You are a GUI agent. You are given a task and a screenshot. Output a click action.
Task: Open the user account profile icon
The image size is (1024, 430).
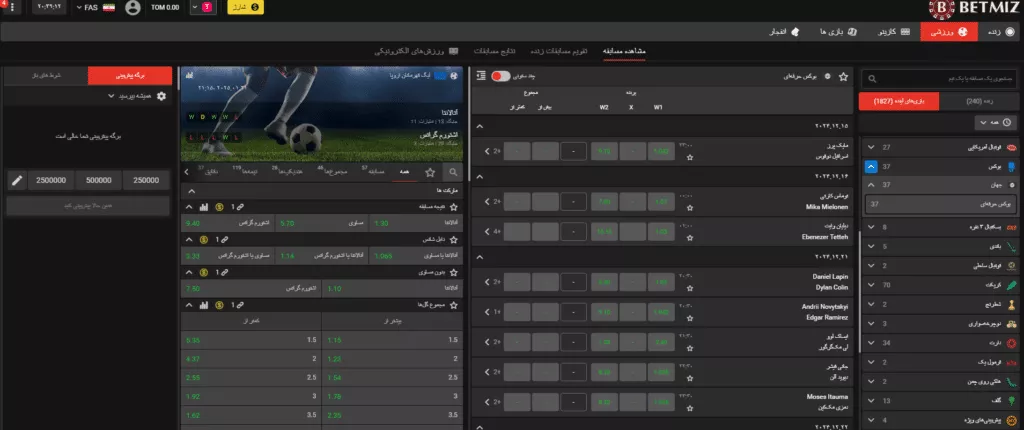point(133,8)
